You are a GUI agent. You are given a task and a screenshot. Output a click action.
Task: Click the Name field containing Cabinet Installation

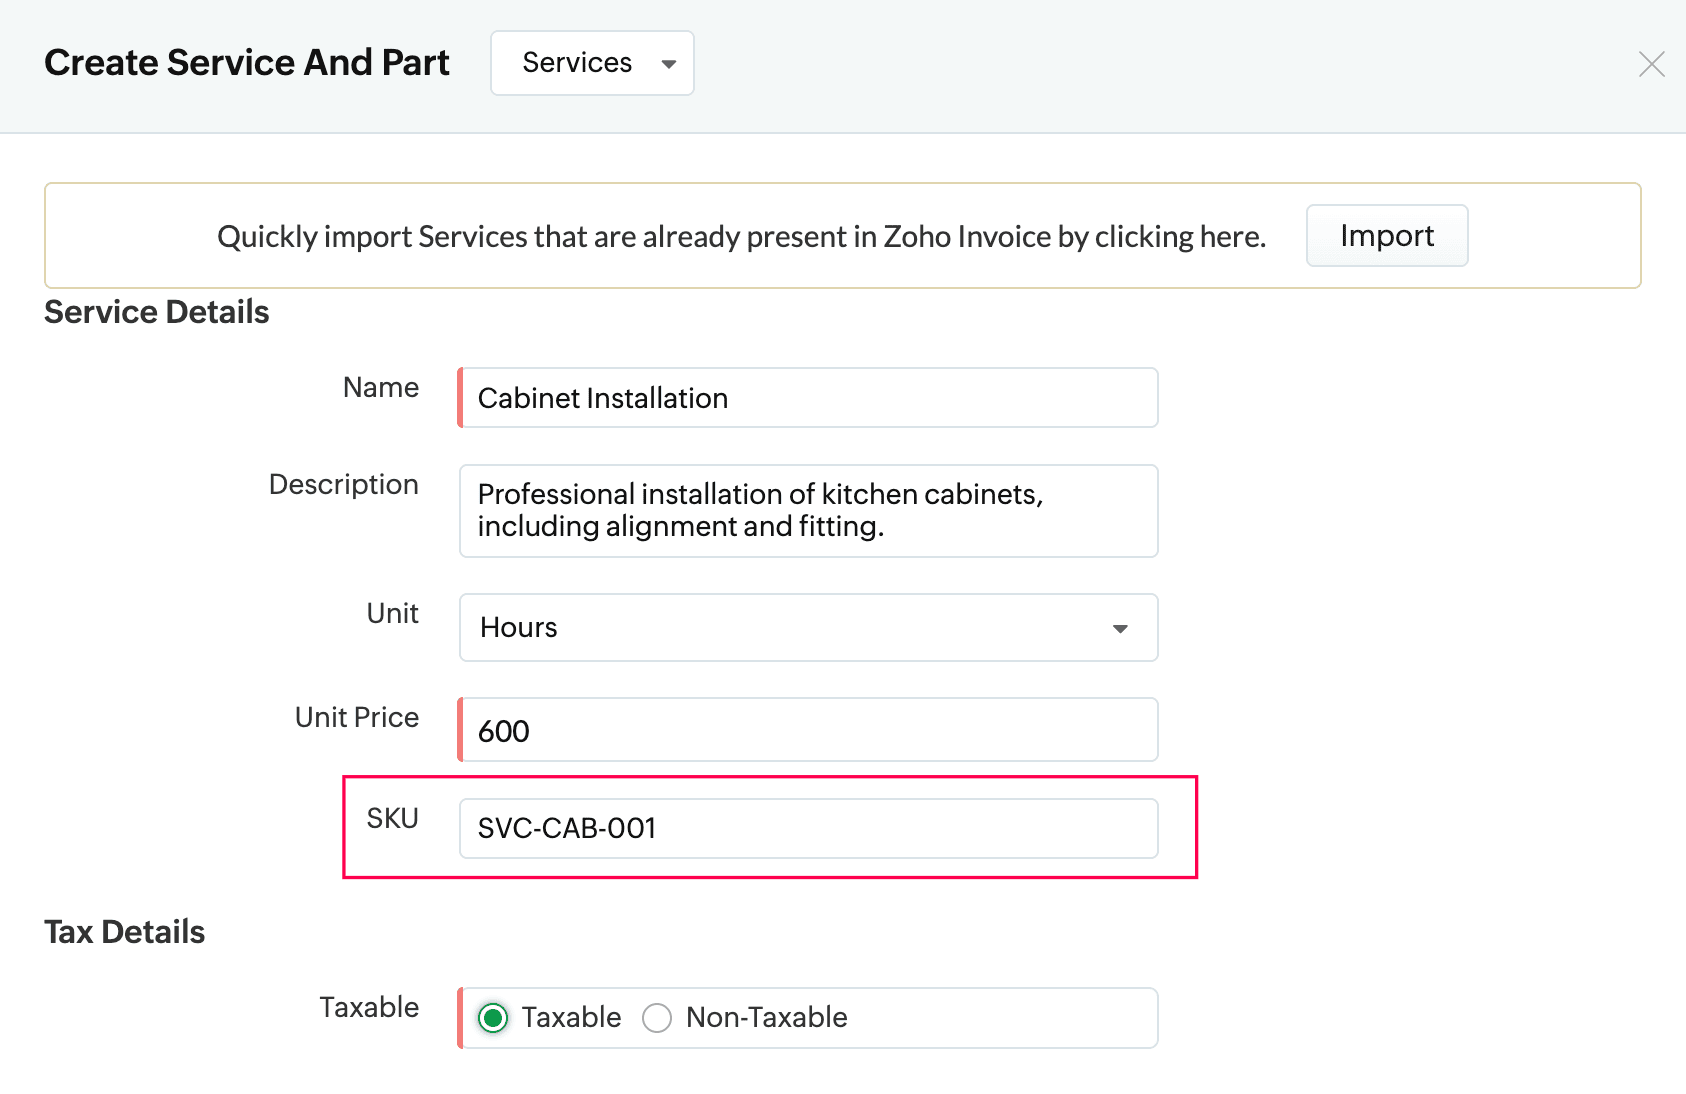point(808,398)
